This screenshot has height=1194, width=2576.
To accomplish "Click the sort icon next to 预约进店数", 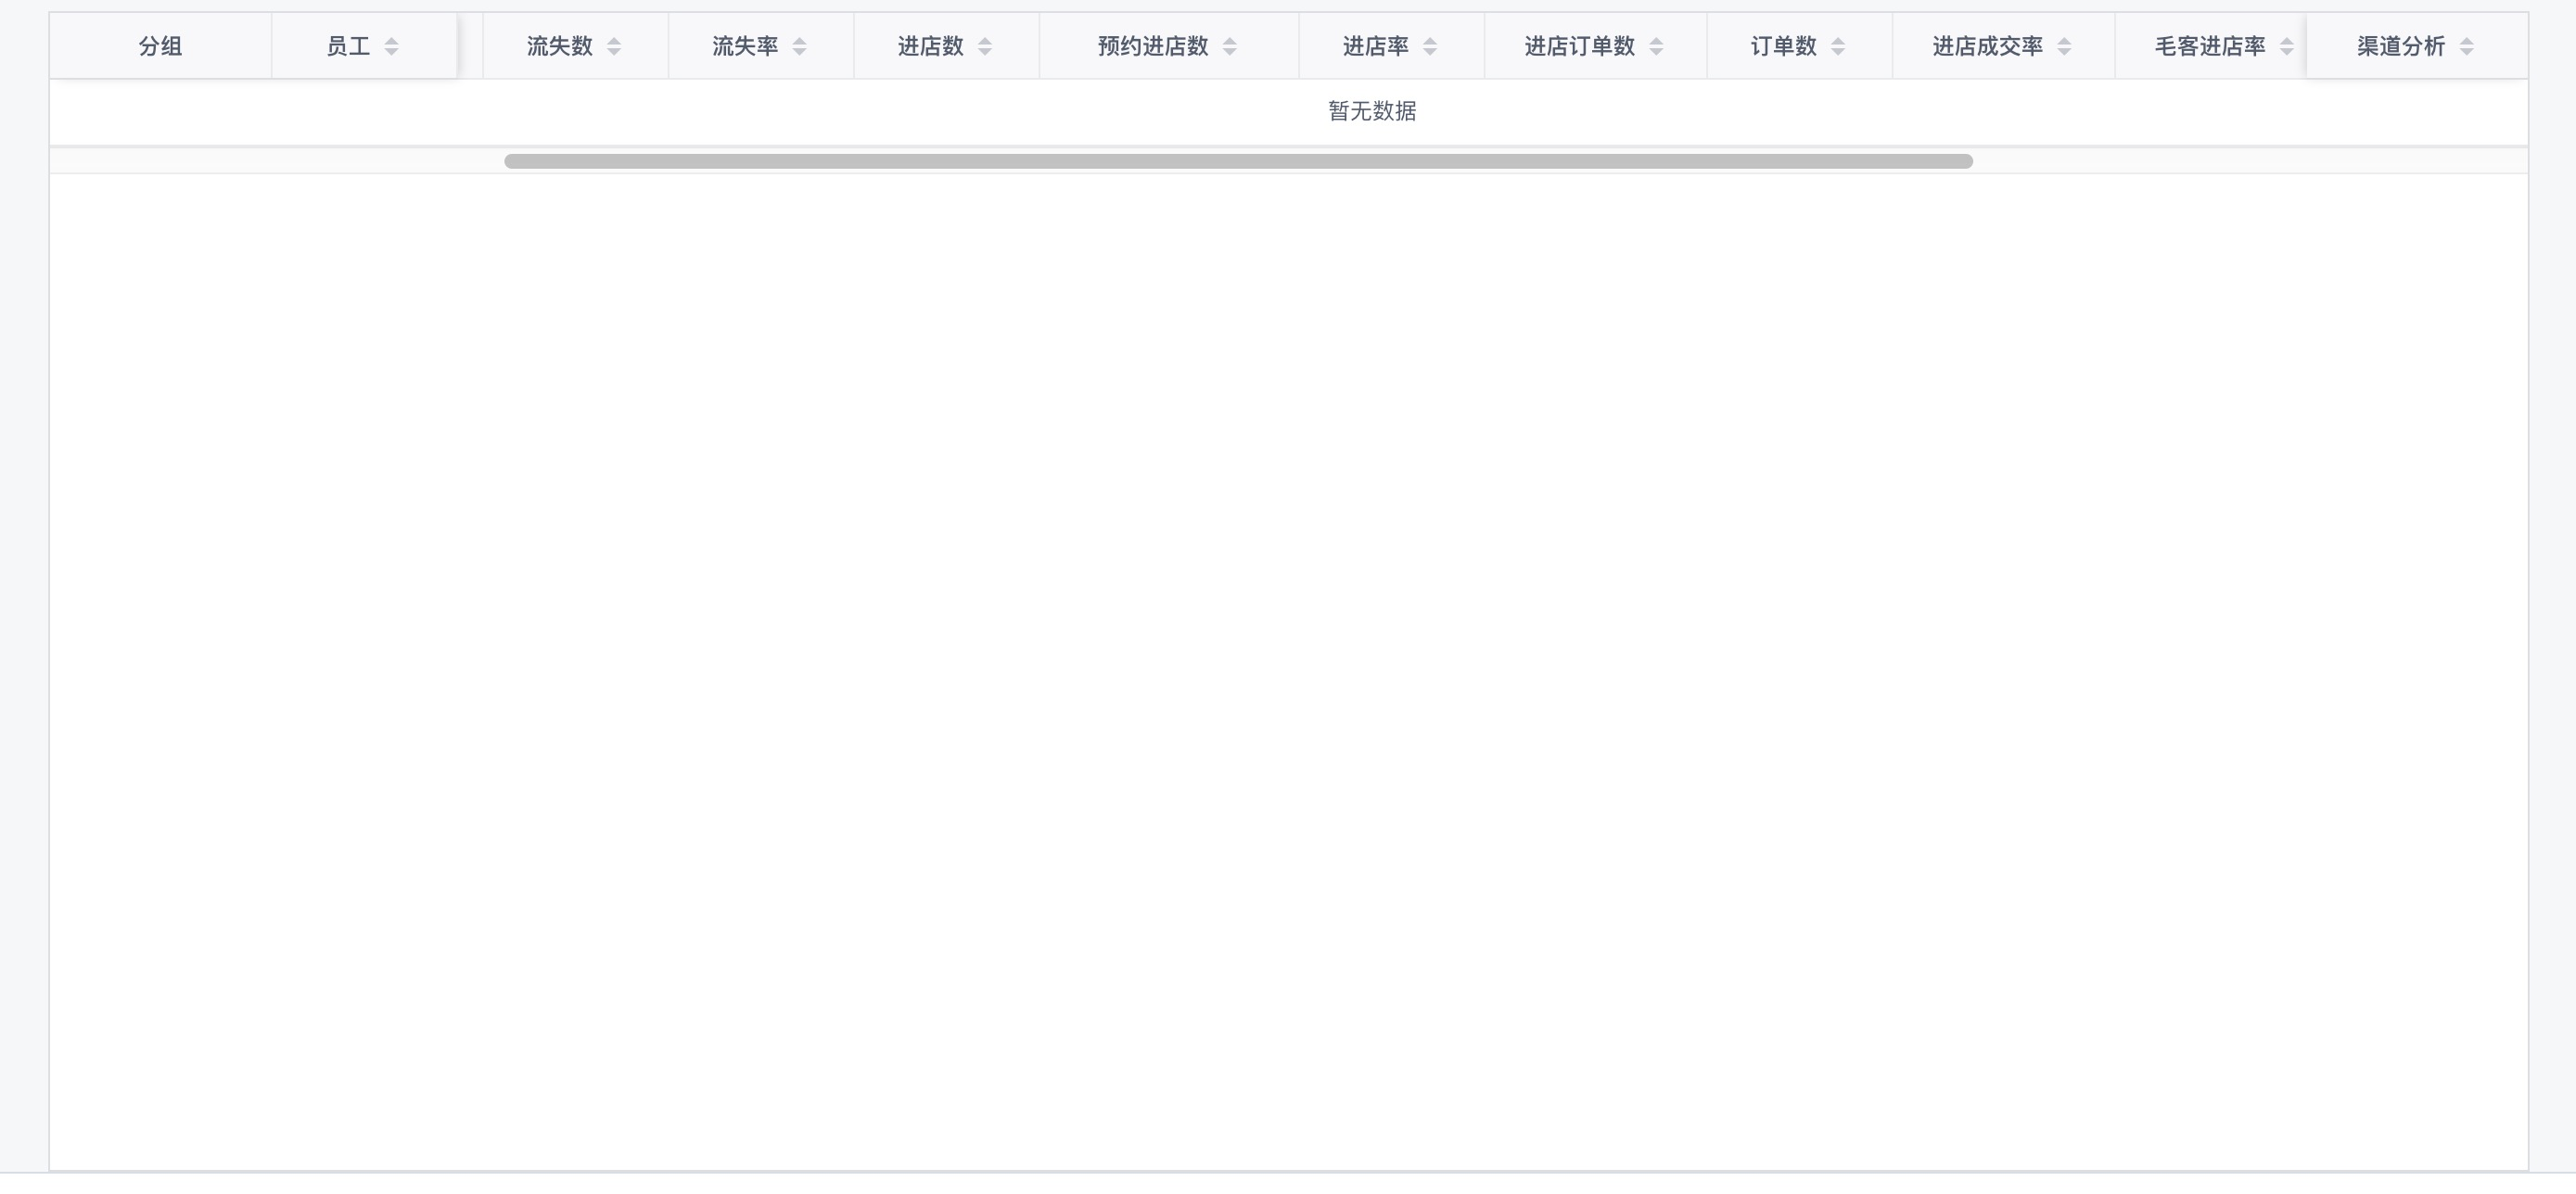I will [x=1231, y=45].
